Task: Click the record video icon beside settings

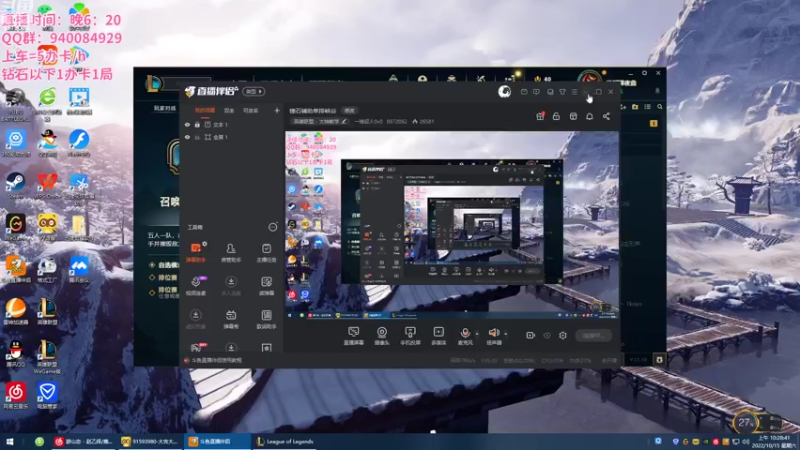Action: point(531,335)
